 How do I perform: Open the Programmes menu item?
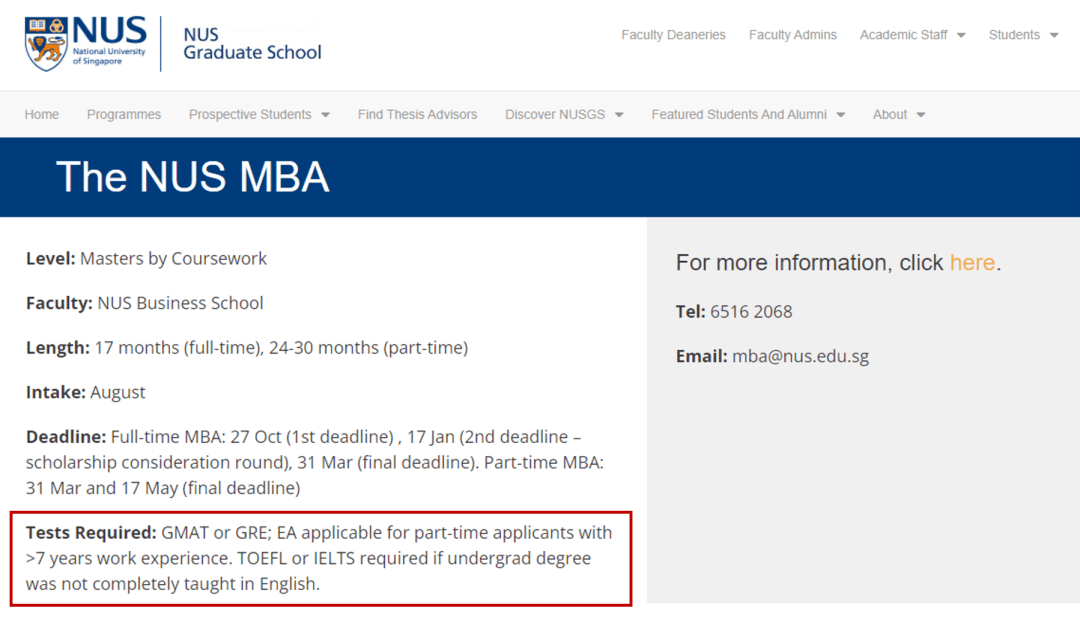click(x=124, y=114)
